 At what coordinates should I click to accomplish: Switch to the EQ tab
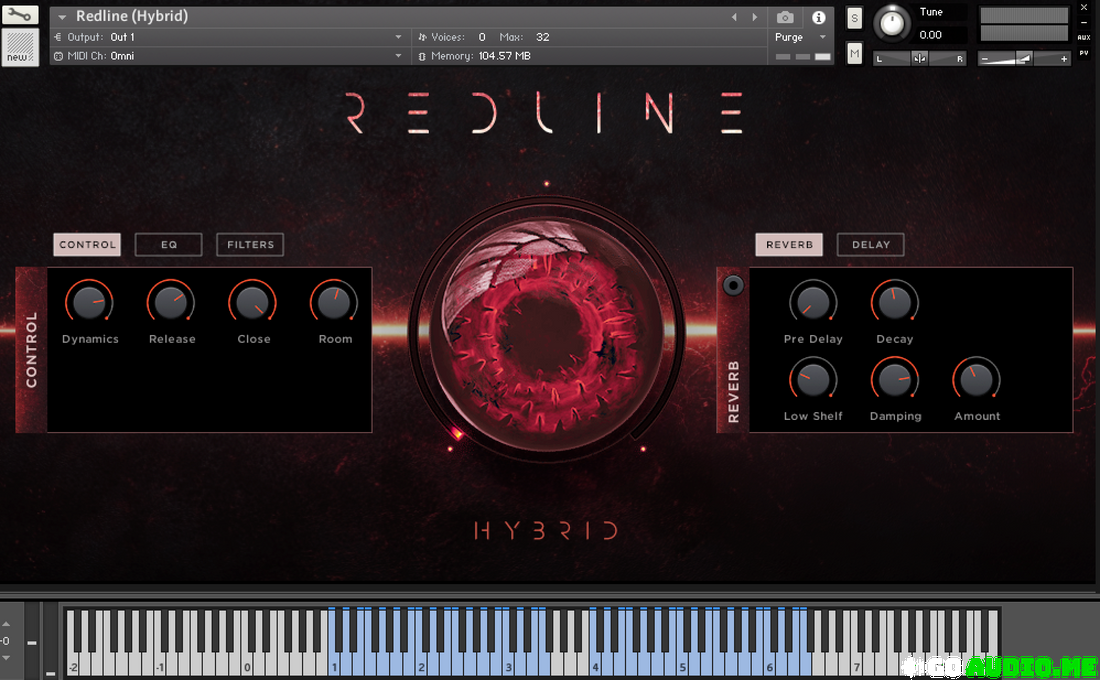(x=169, y=245)
